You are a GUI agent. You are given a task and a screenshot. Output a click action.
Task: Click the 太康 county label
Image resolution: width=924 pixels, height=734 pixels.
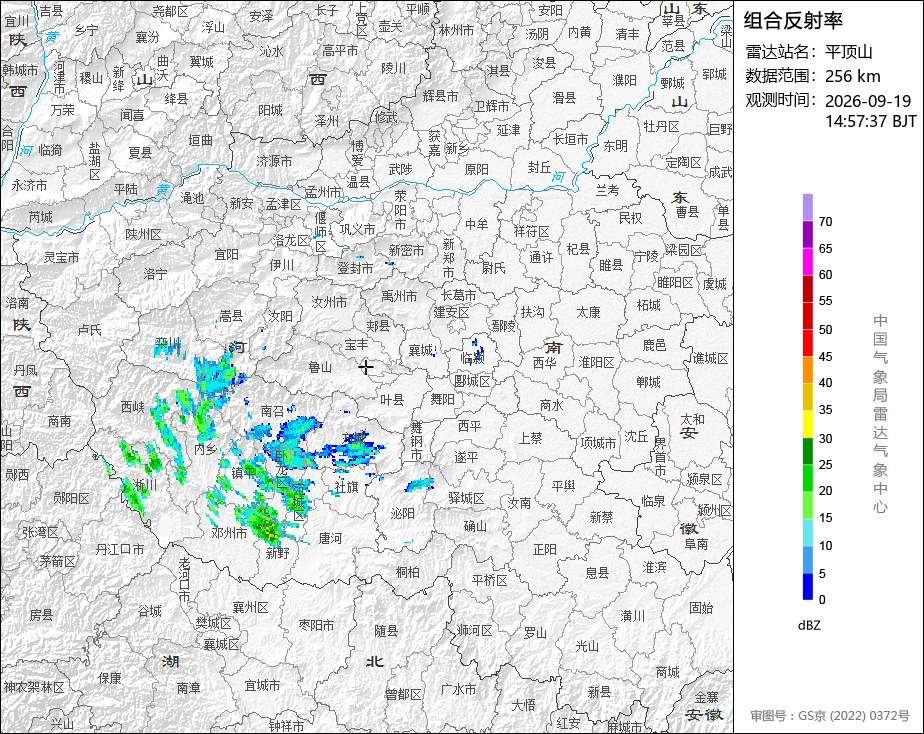pyautogui.click(x=588, y=312)
